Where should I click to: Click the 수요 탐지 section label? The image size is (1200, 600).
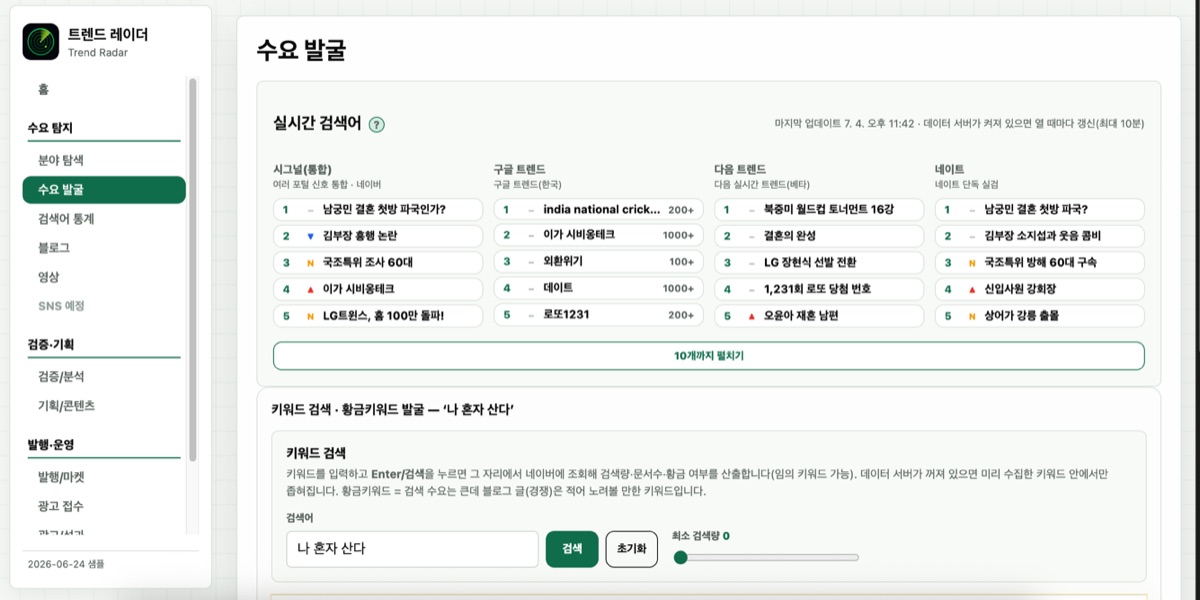coord(50,128)
